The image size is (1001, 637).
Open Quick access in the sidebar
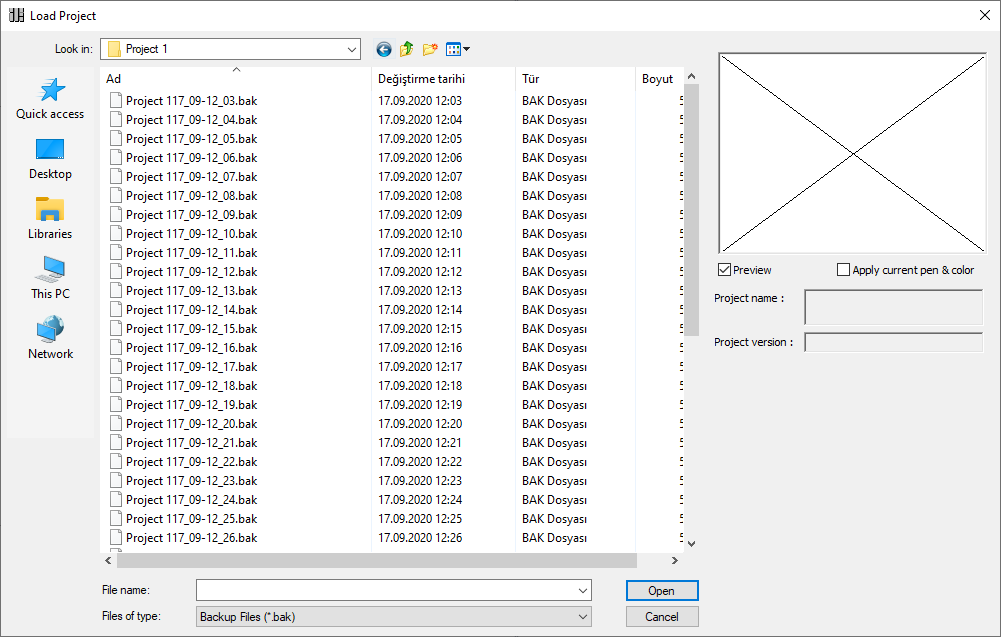coord(50,98)
